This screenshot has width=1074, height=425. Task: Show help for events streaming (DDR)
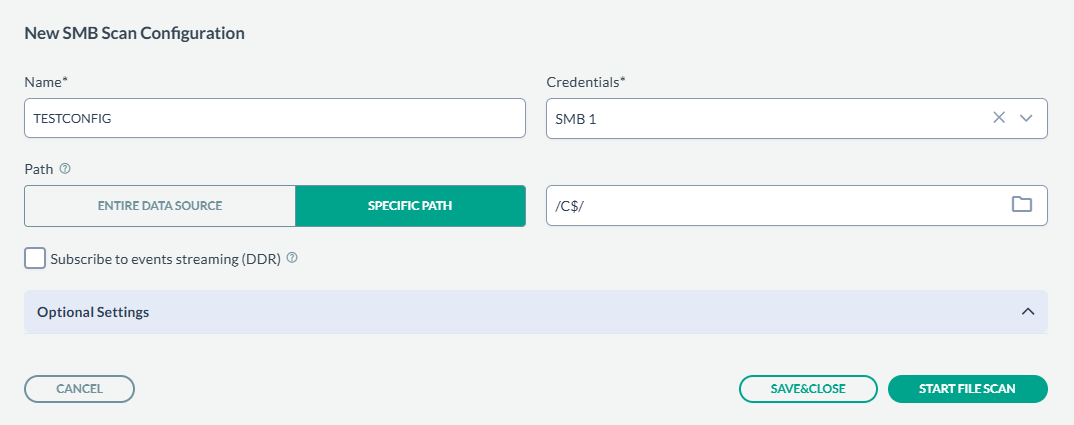point(293,258)
